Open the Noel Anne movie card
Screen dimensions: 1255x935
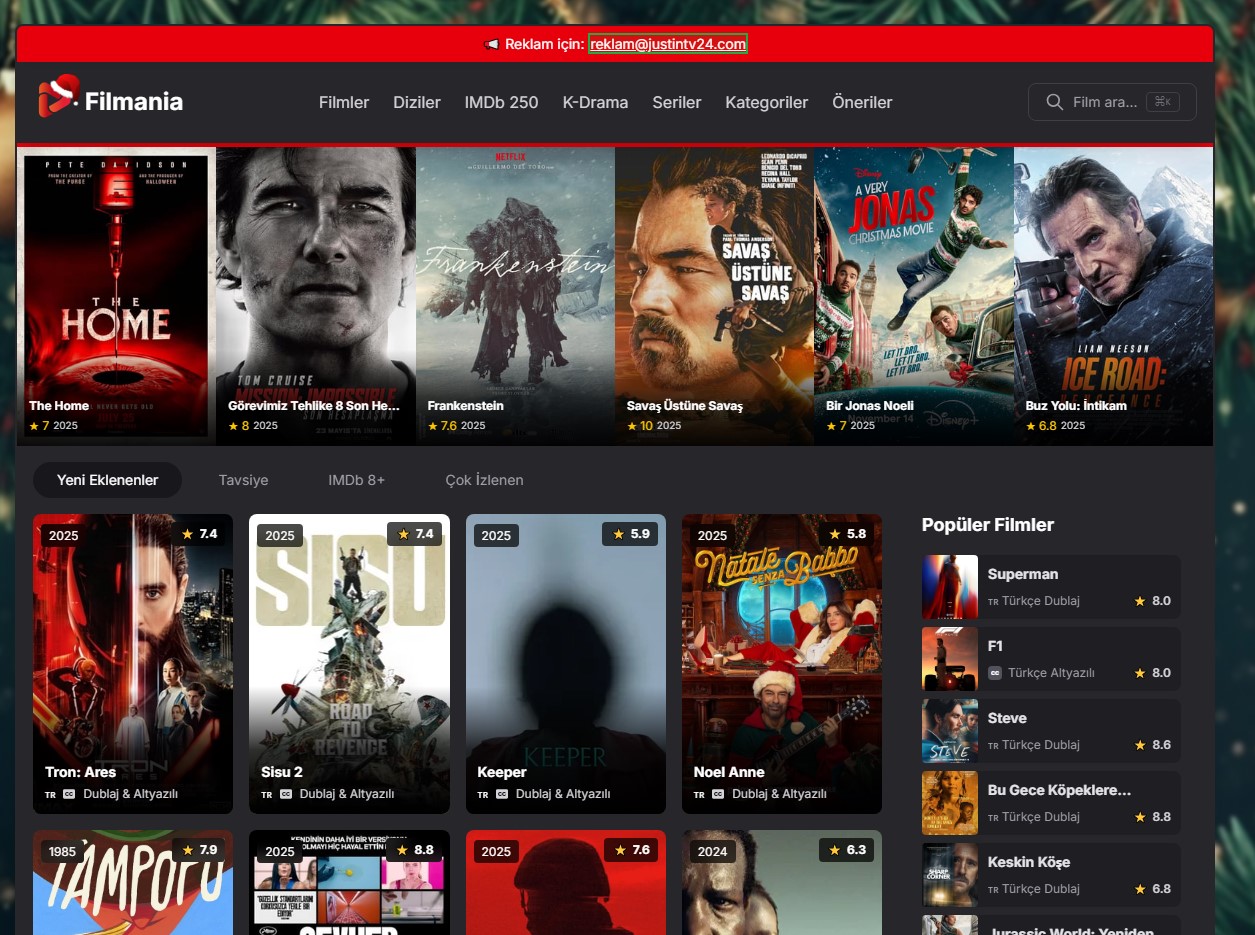click(x=781, y=663)
